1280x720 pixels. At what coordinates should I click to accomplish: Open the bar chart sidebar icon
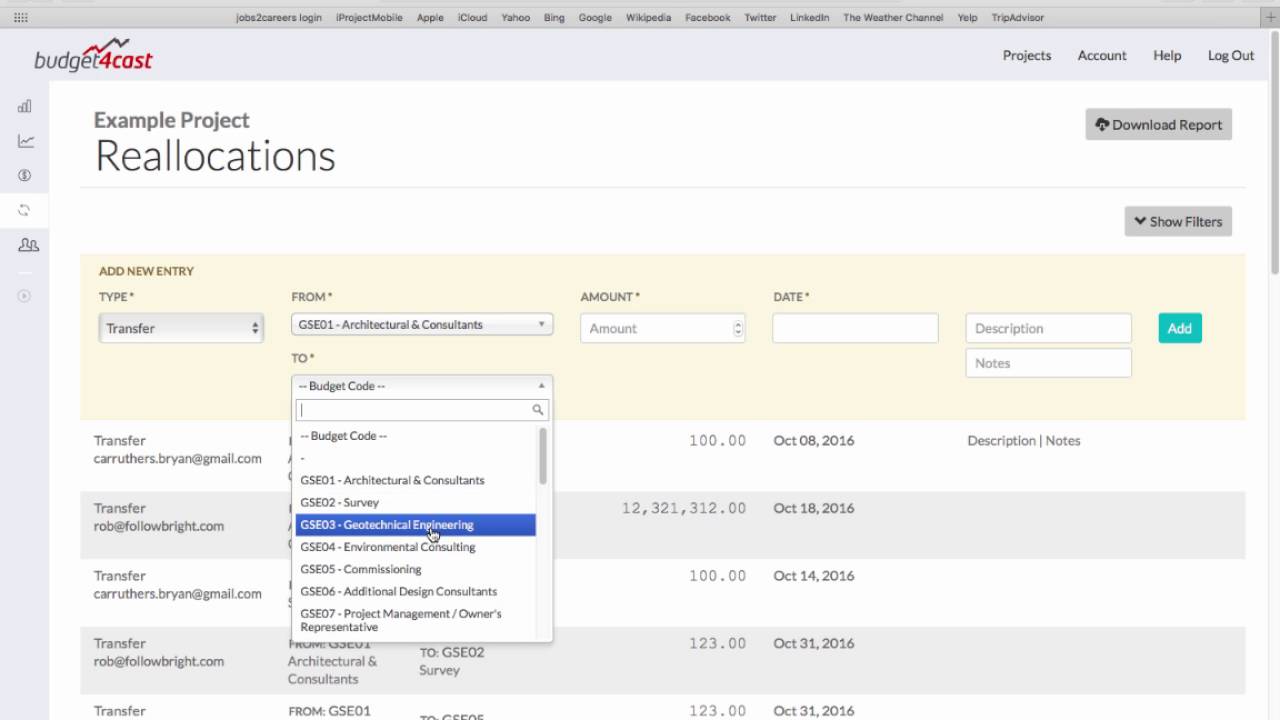click(25, 107)
